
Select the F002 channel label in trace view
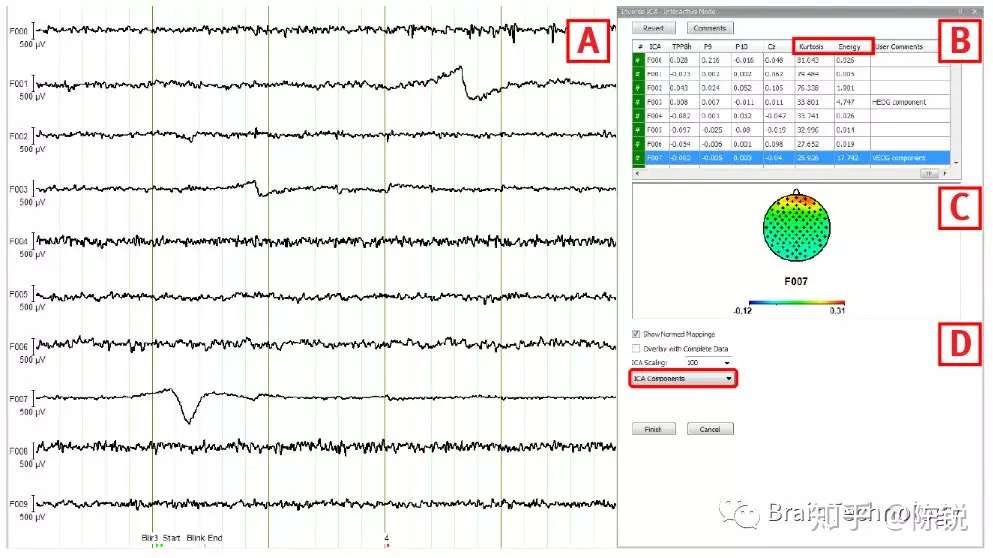click(18, 136)
